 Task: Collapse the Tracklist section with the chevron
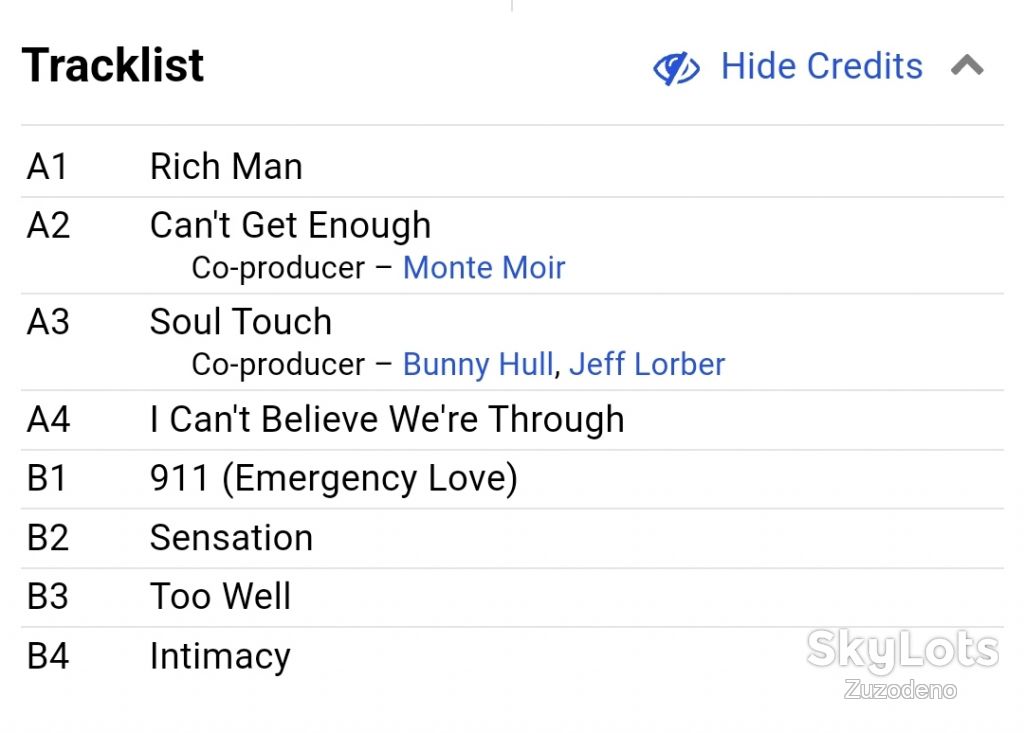pos(967,65)
